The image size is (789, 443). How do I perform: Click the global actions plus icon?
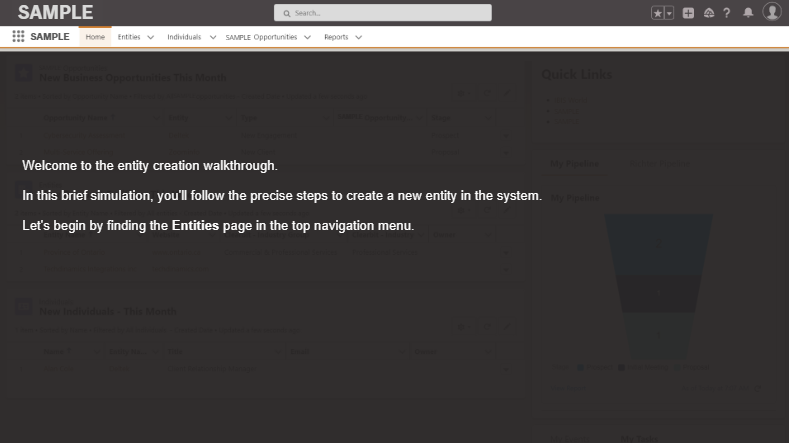click(688, 13)
